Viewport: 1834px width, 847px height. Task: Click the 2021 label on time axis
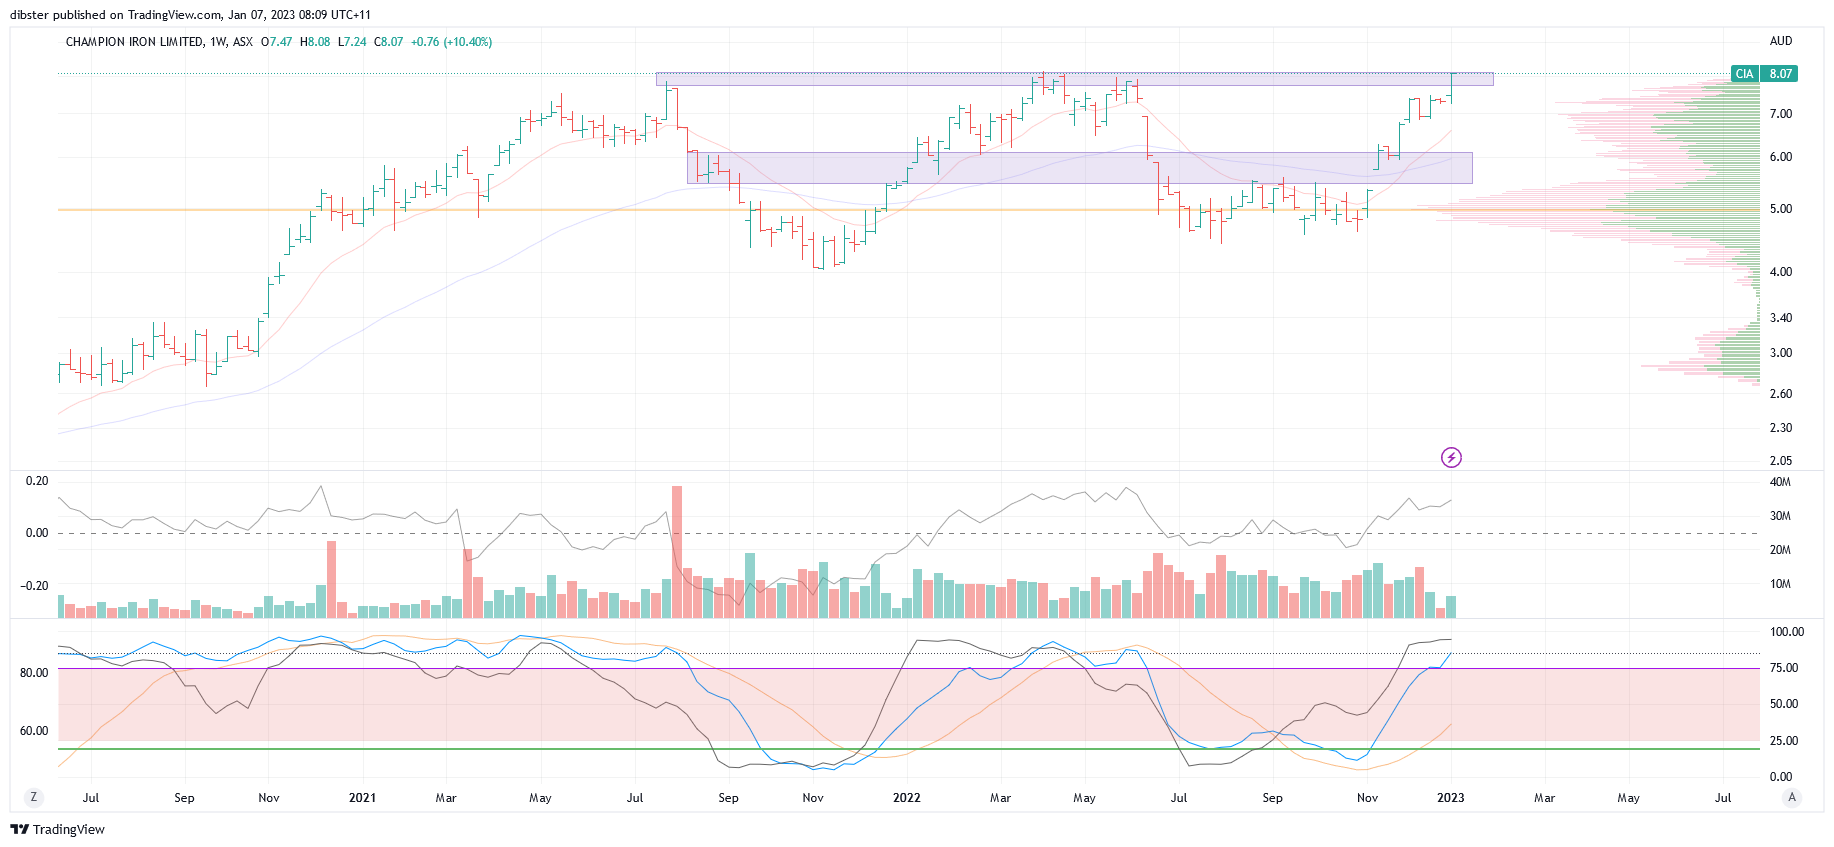pyautogui.click(x=362, y=798)
